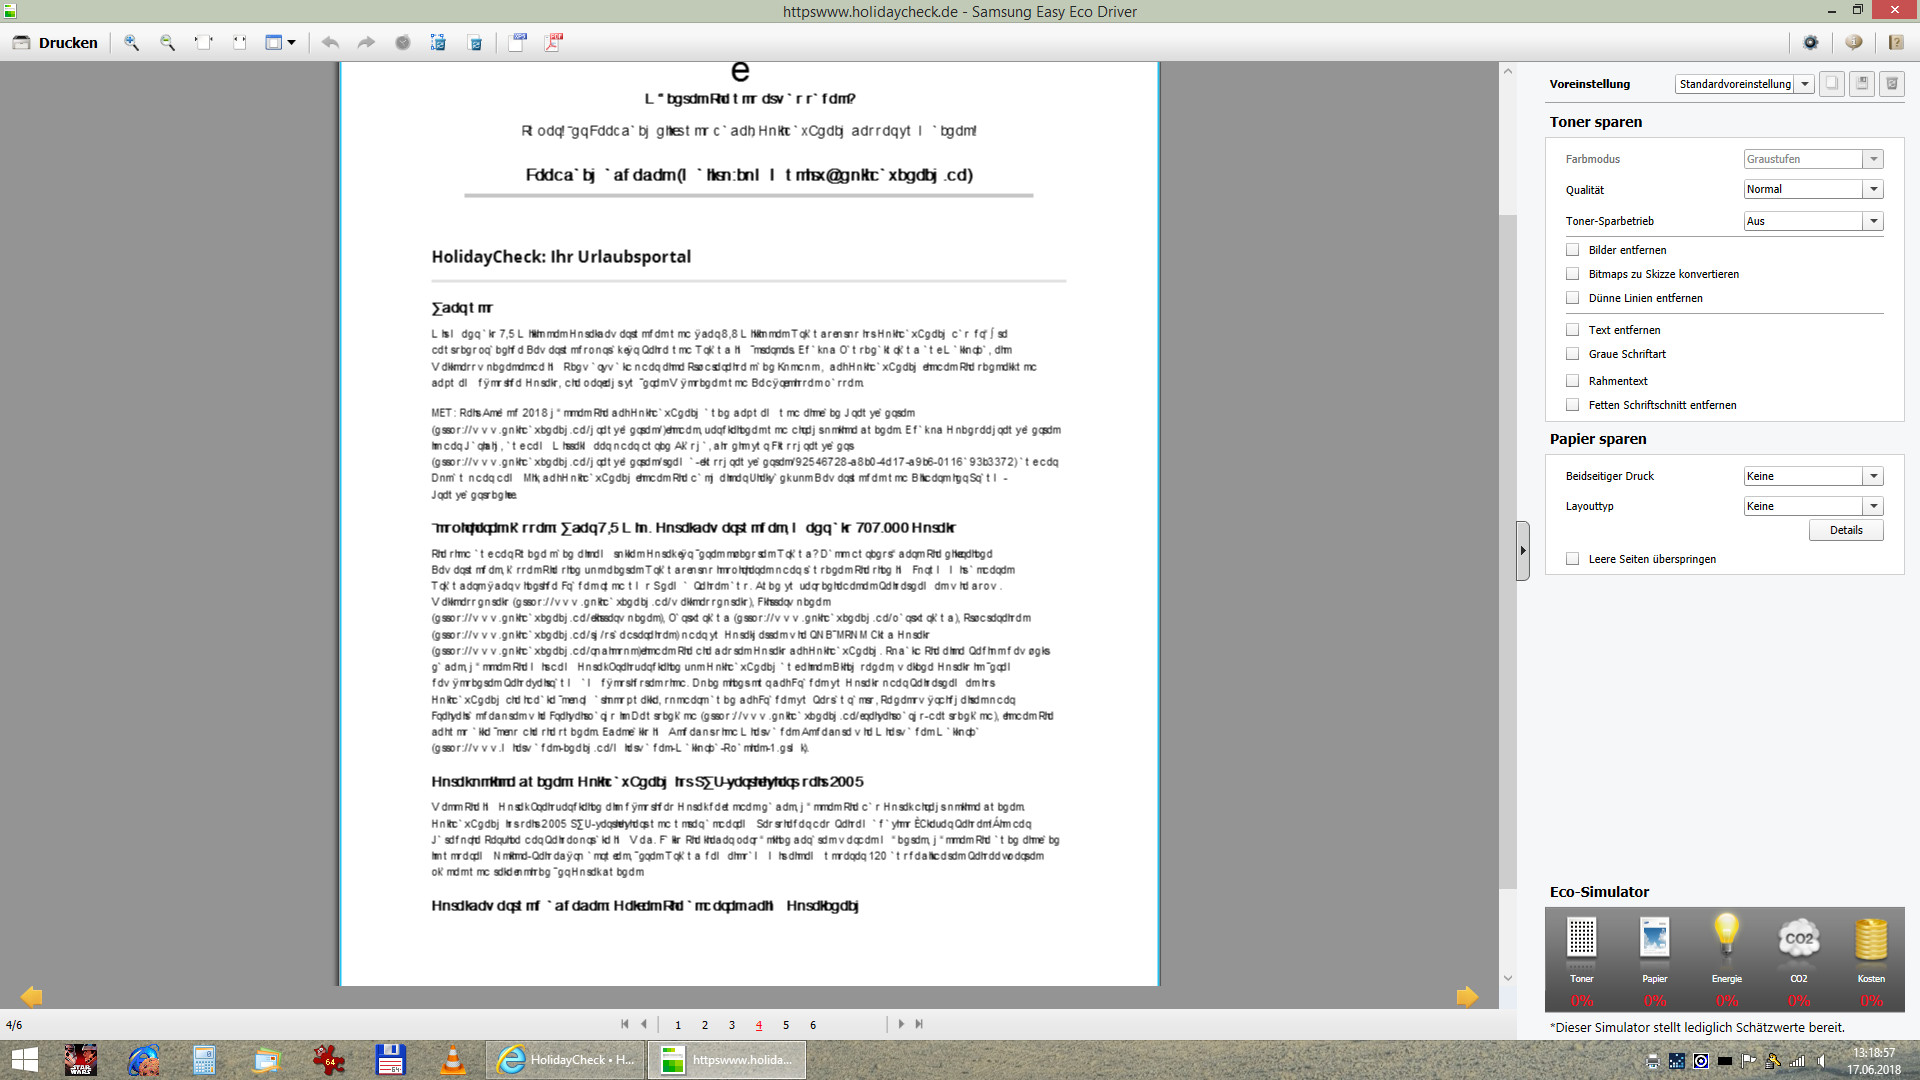
Task: Click the save as XPS icon
Action: (517, 42)
